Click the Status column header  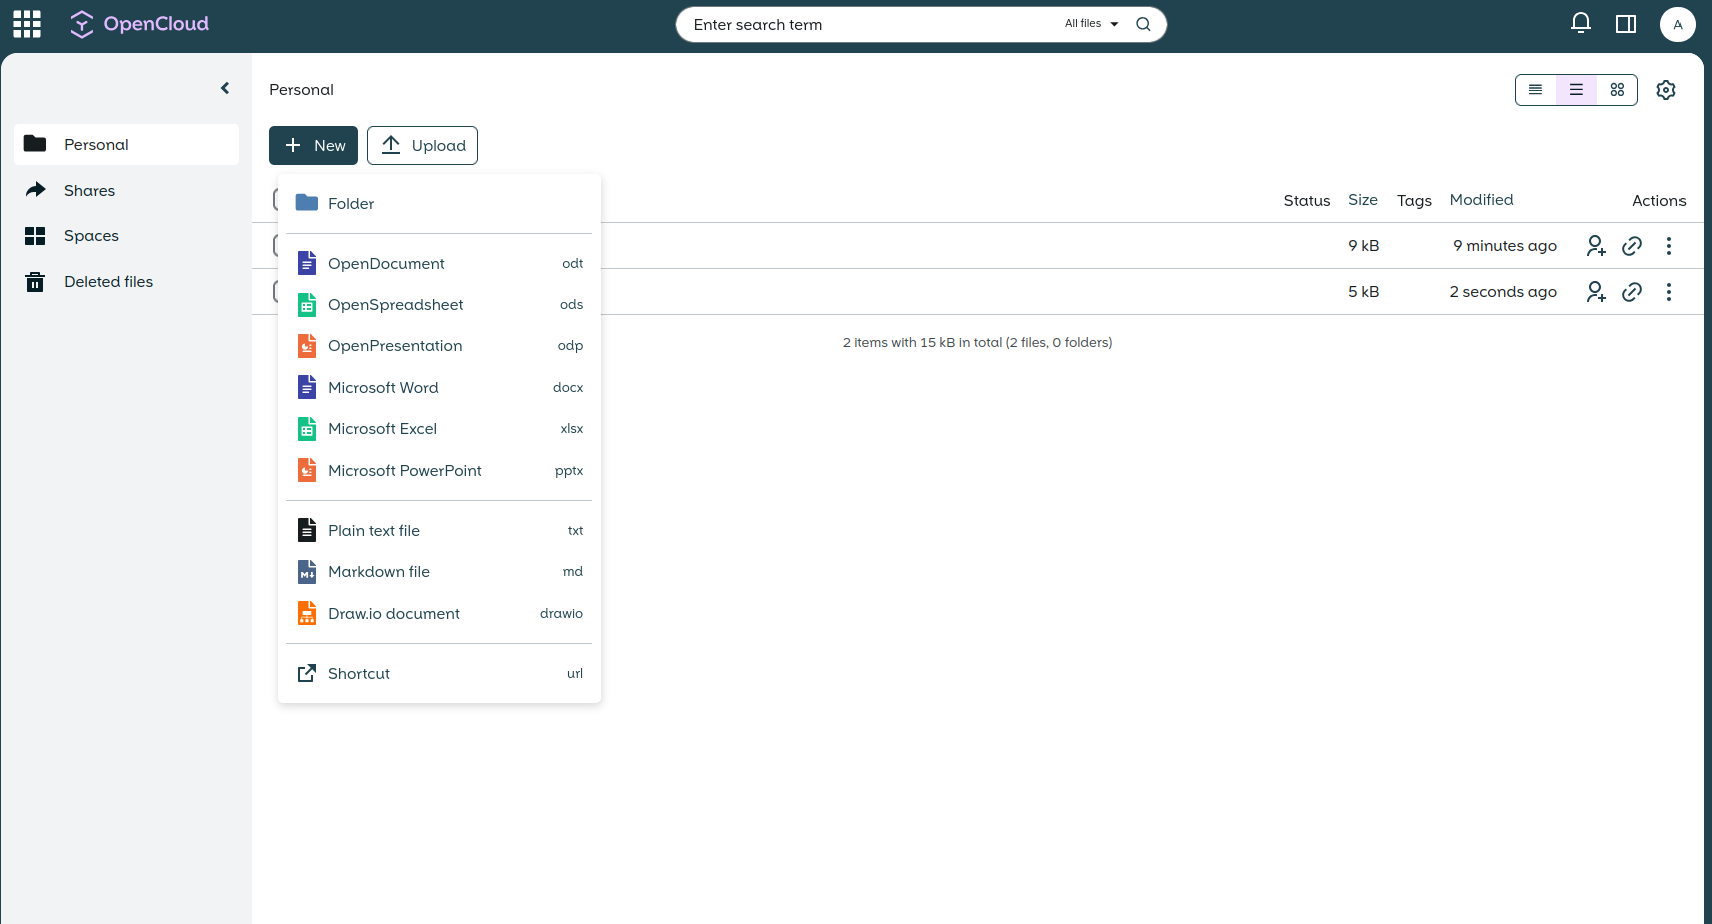(1307, 201)
